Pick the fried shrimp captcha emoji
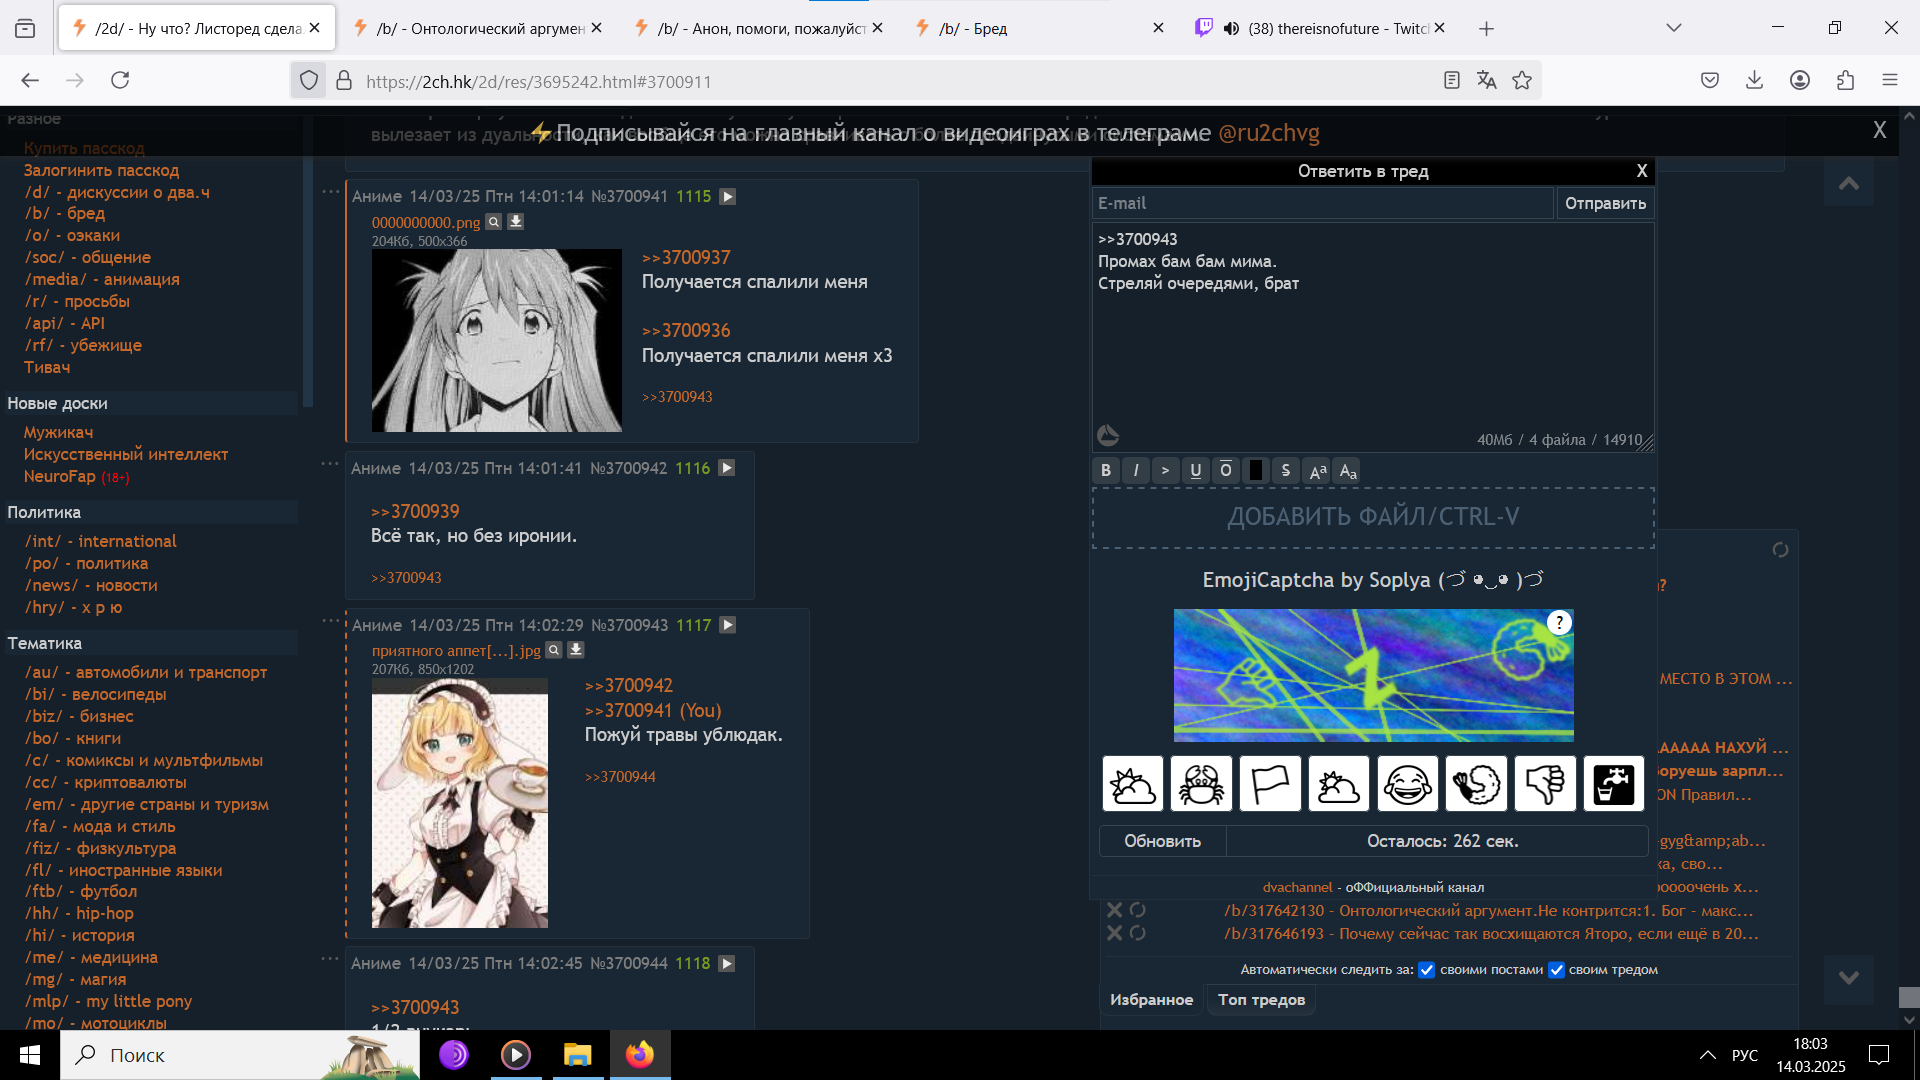1920x1080 pixels. (x=1476, y=784)
